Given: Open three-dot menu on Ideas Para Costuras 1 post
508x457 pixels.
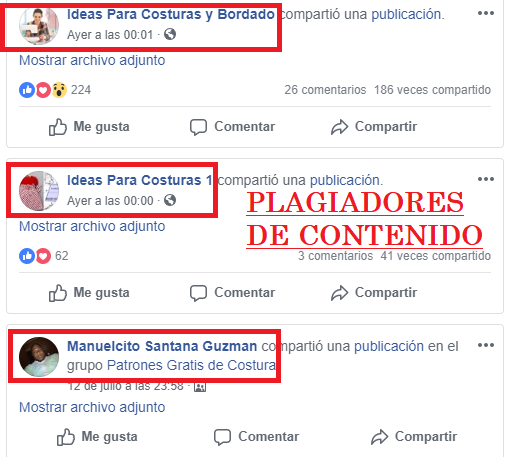Looking at the screenshot, I should tap(485, 179).
